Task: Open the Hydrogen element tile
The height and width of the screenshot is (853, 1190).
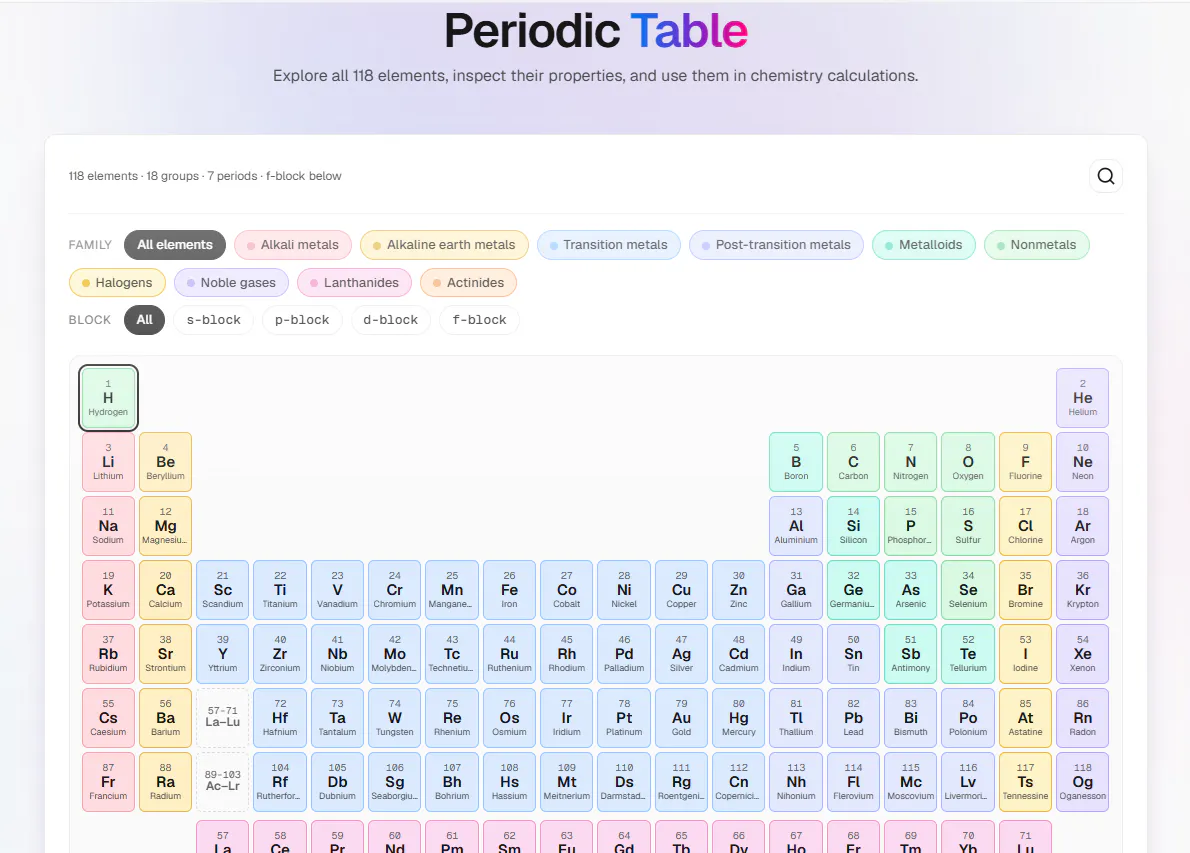Action: coord(109,398)
